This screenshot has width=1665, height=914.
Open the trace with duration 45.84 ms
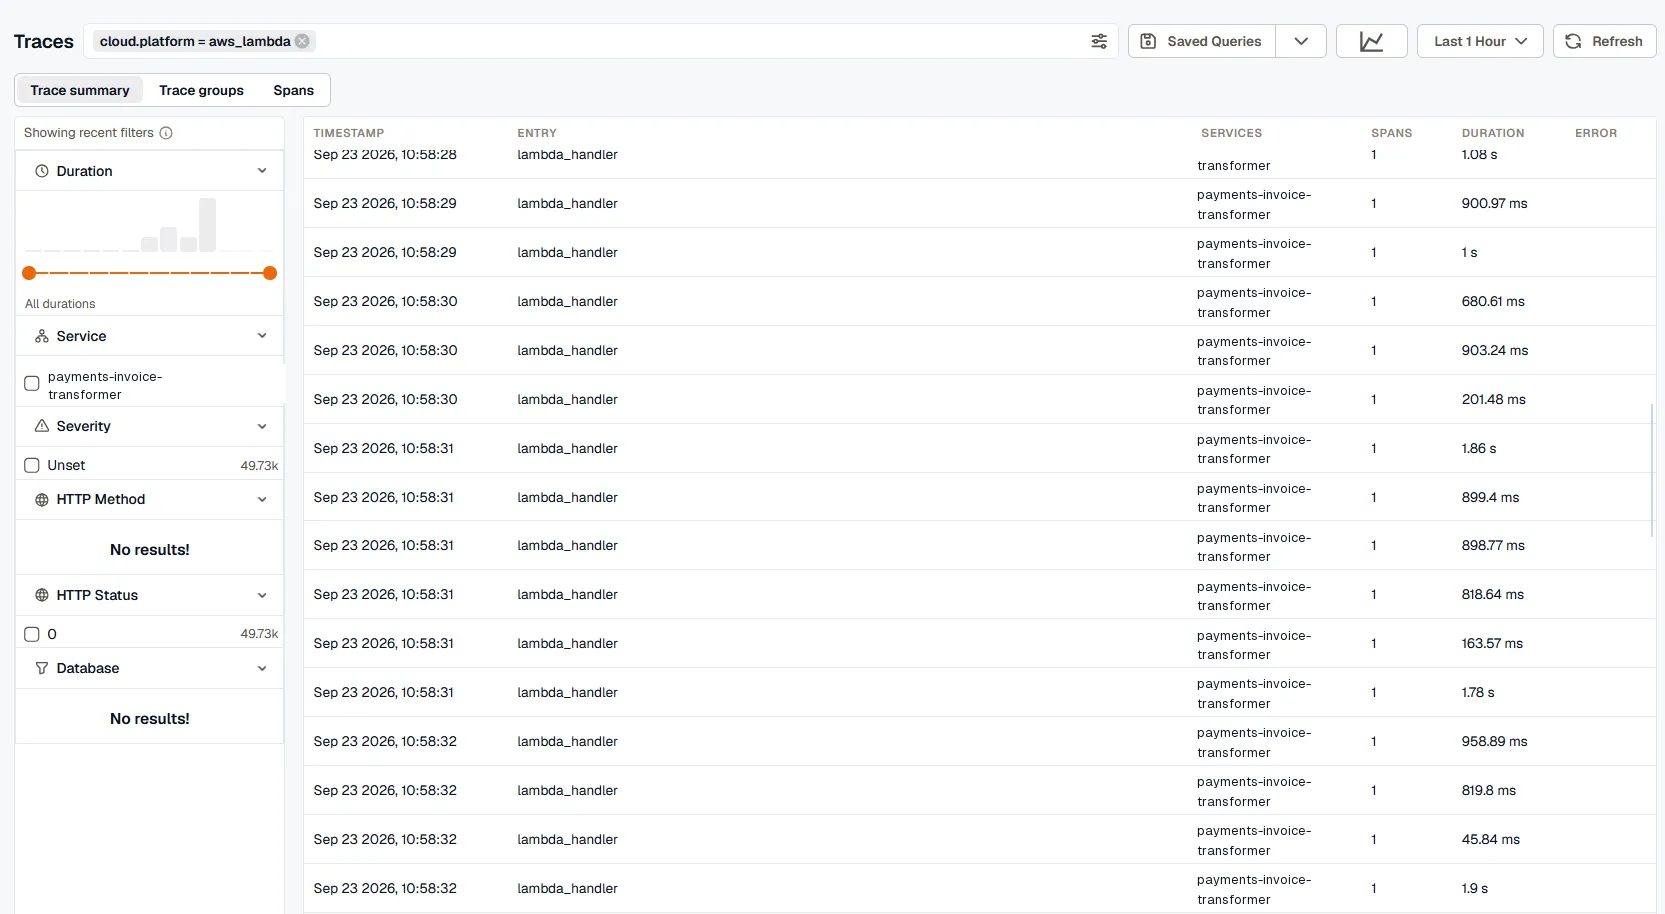click(980, 840)
